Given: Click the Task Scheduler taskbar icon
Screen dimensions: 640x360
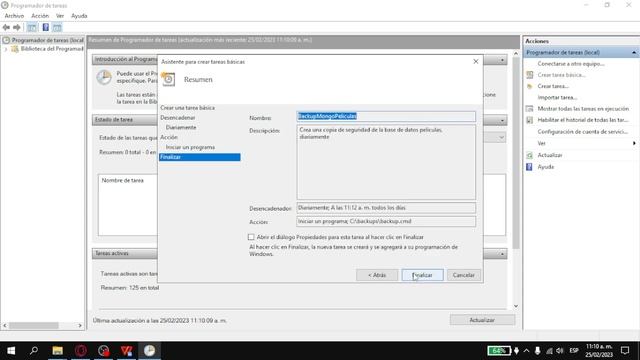Looking at the screenshot, I should (x=149, y=351).
